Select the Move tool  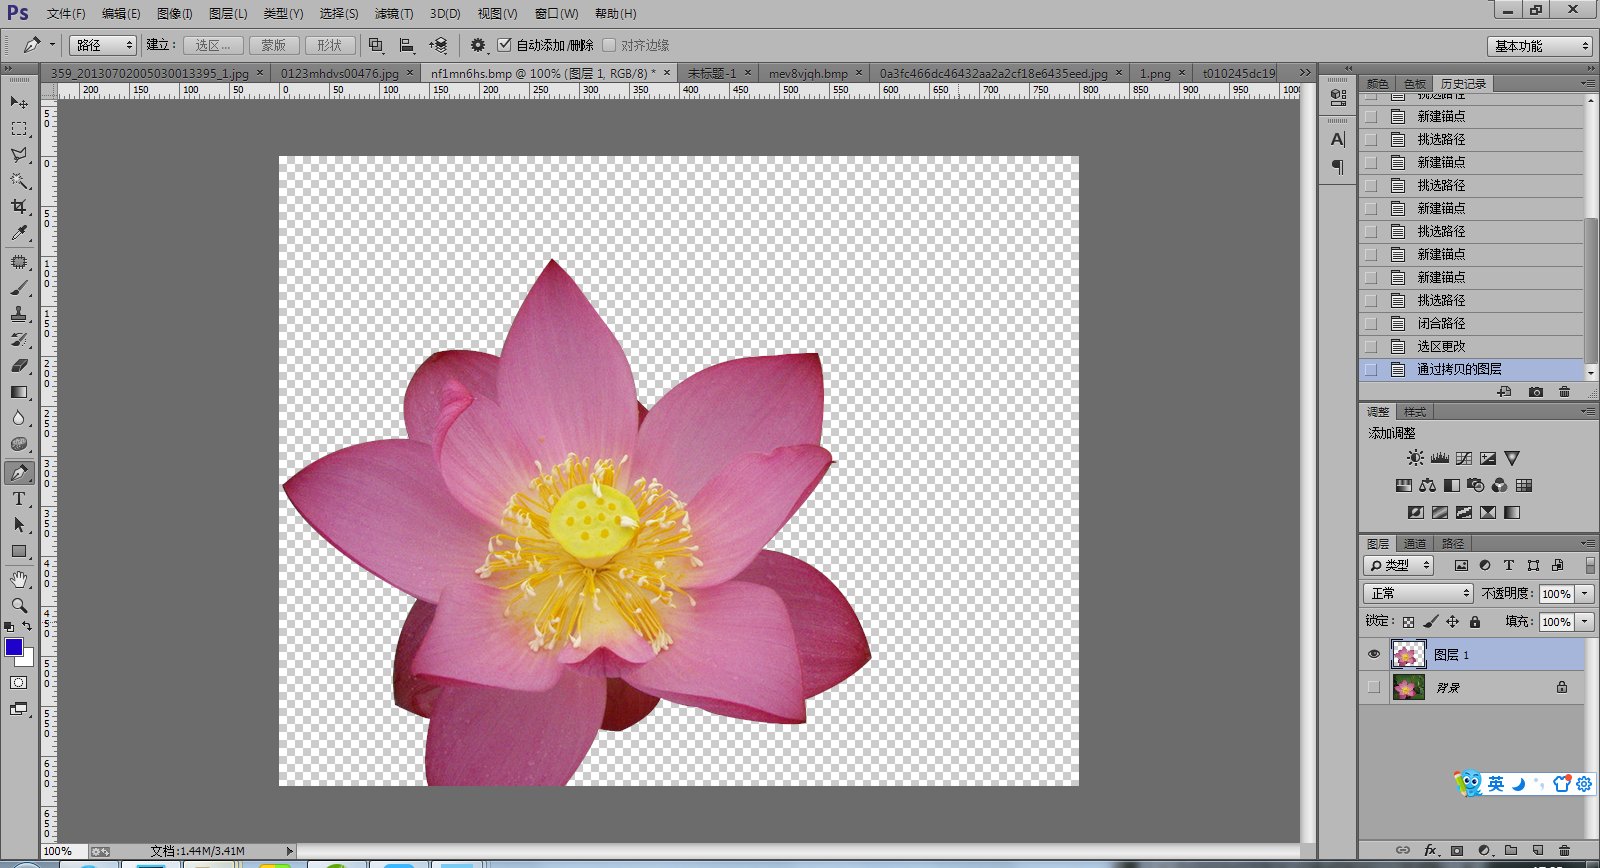point(19,102)
